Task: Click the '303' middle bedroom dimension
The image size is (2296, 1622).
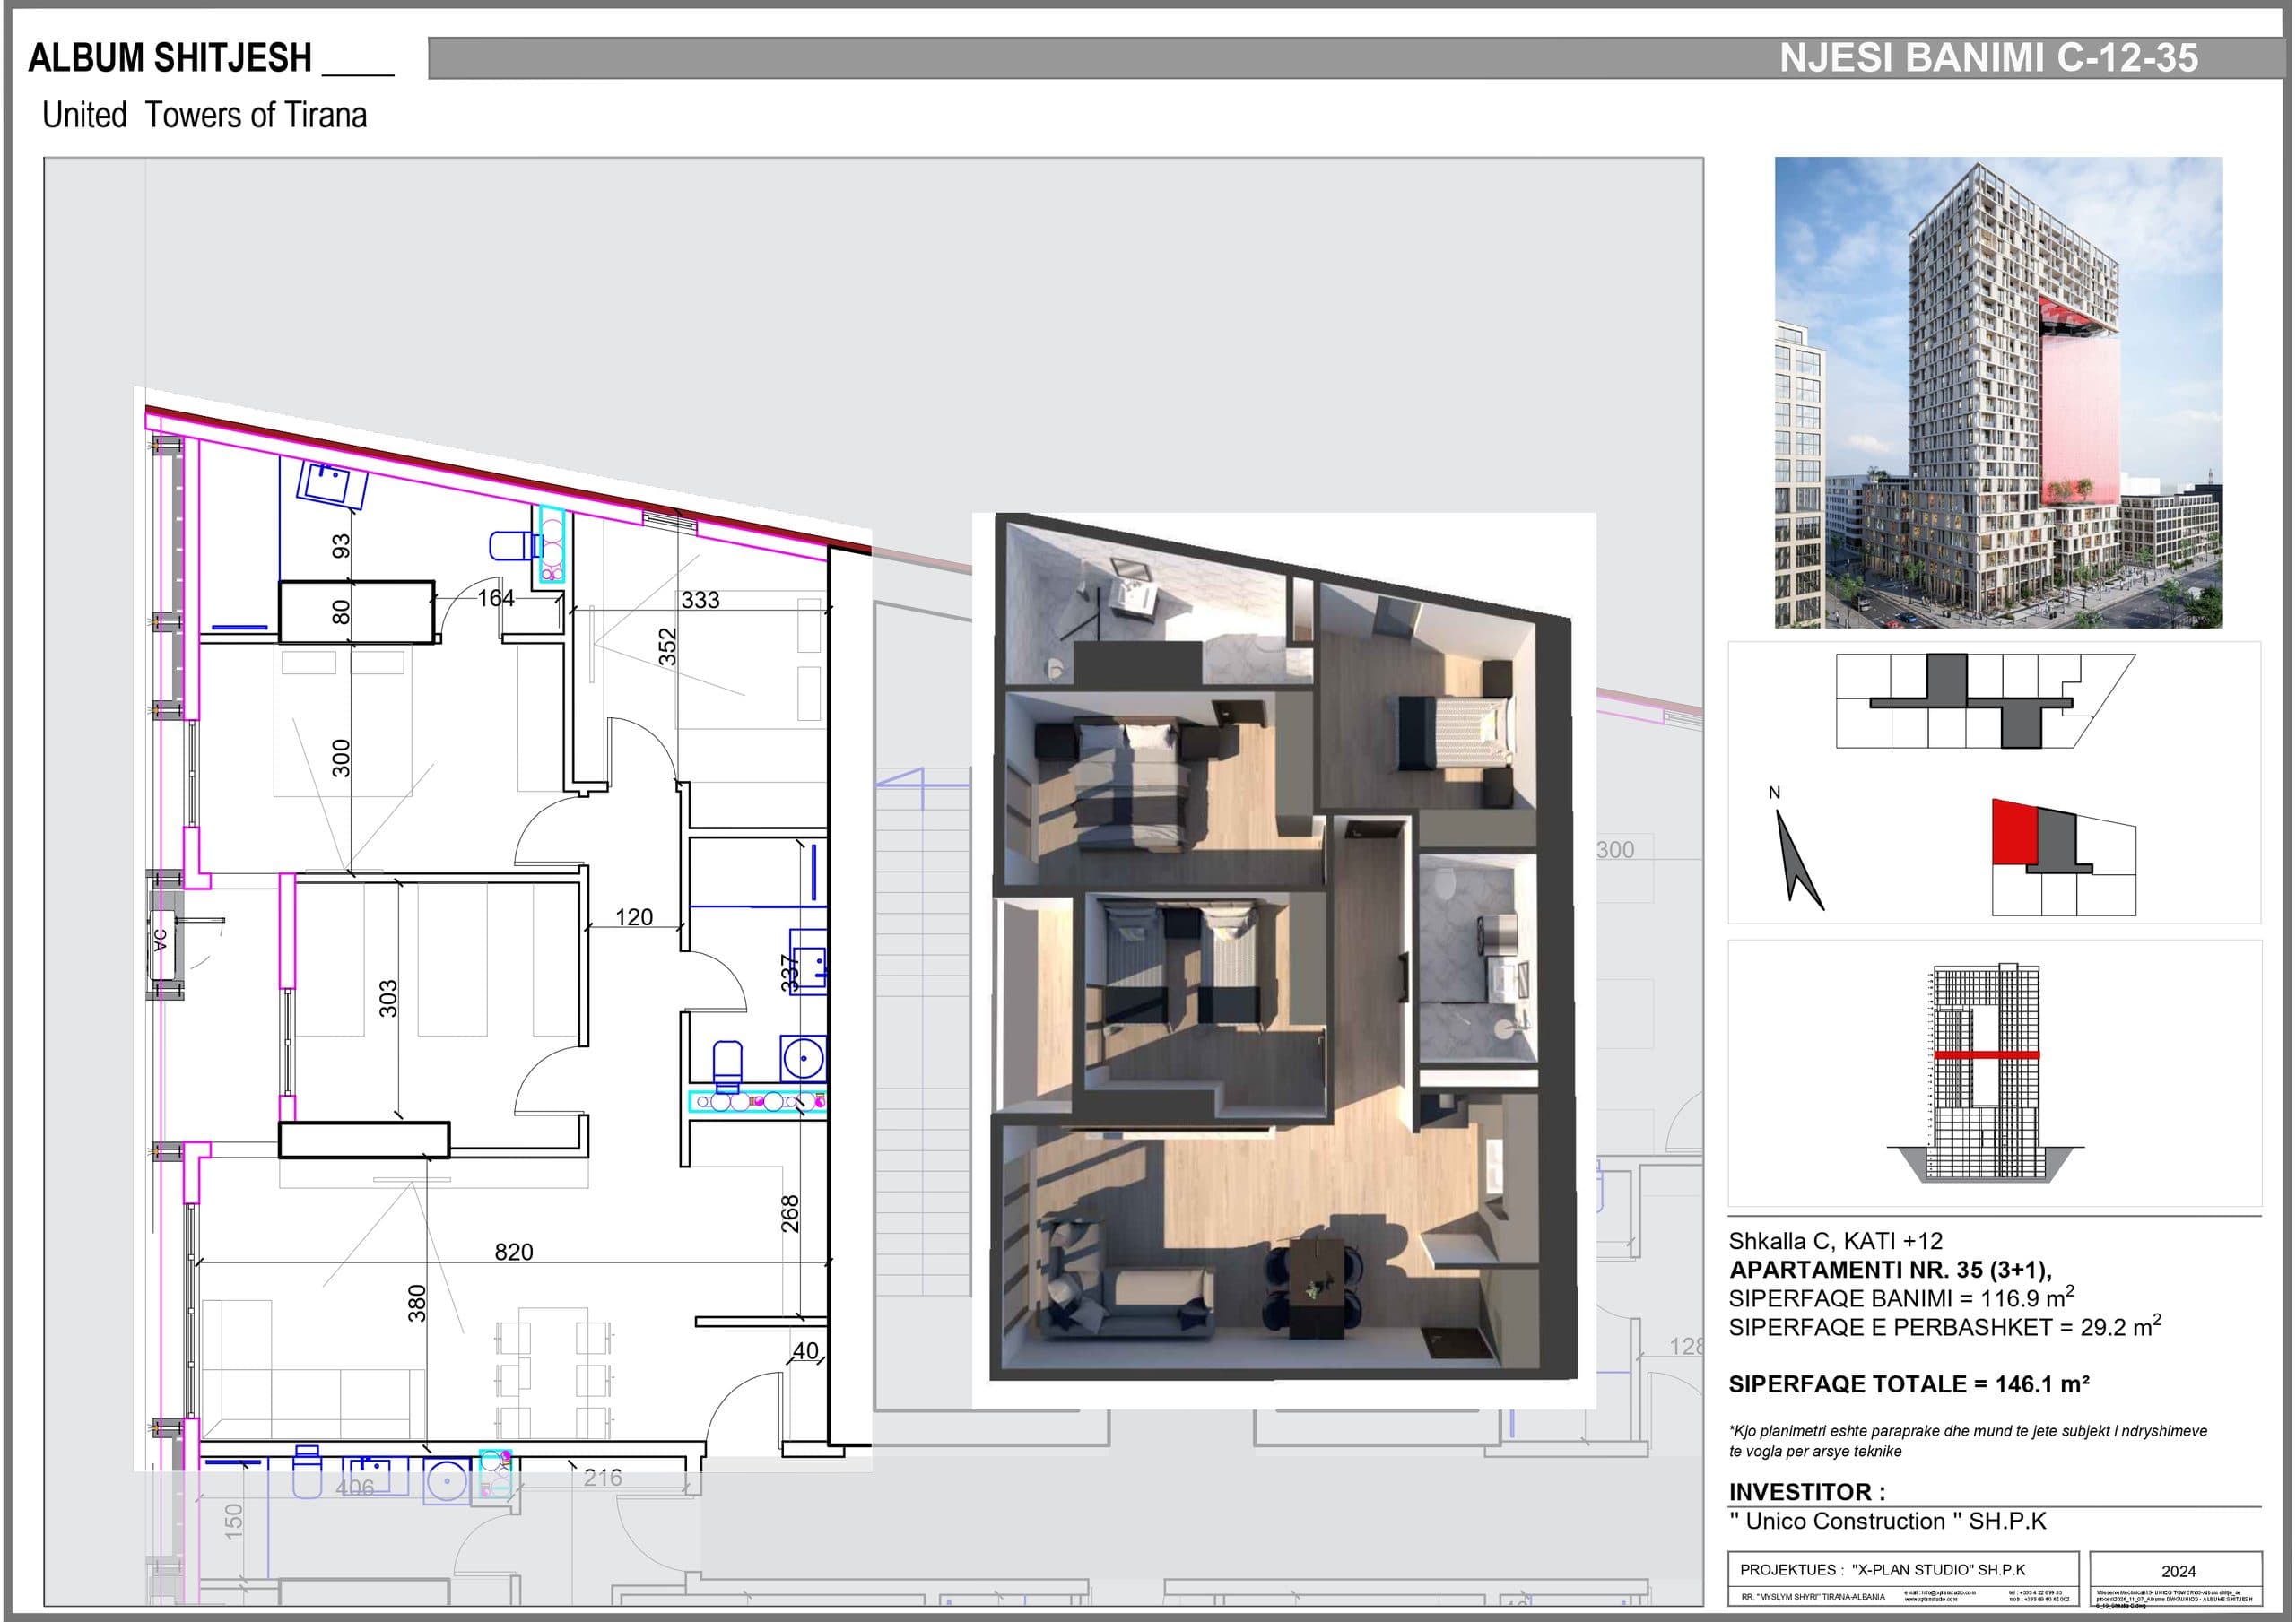Action: click(x=388, y=999)
